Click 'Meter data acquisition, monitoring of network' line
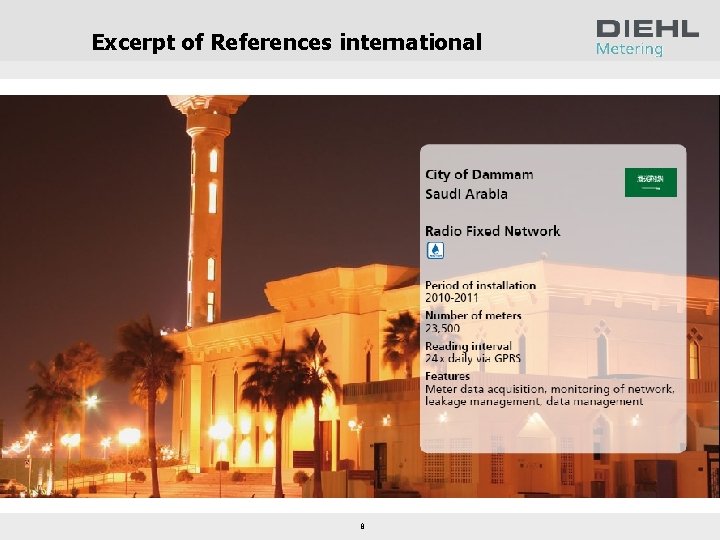Viewport: 720px width, 540px height. tap(550, 389)
